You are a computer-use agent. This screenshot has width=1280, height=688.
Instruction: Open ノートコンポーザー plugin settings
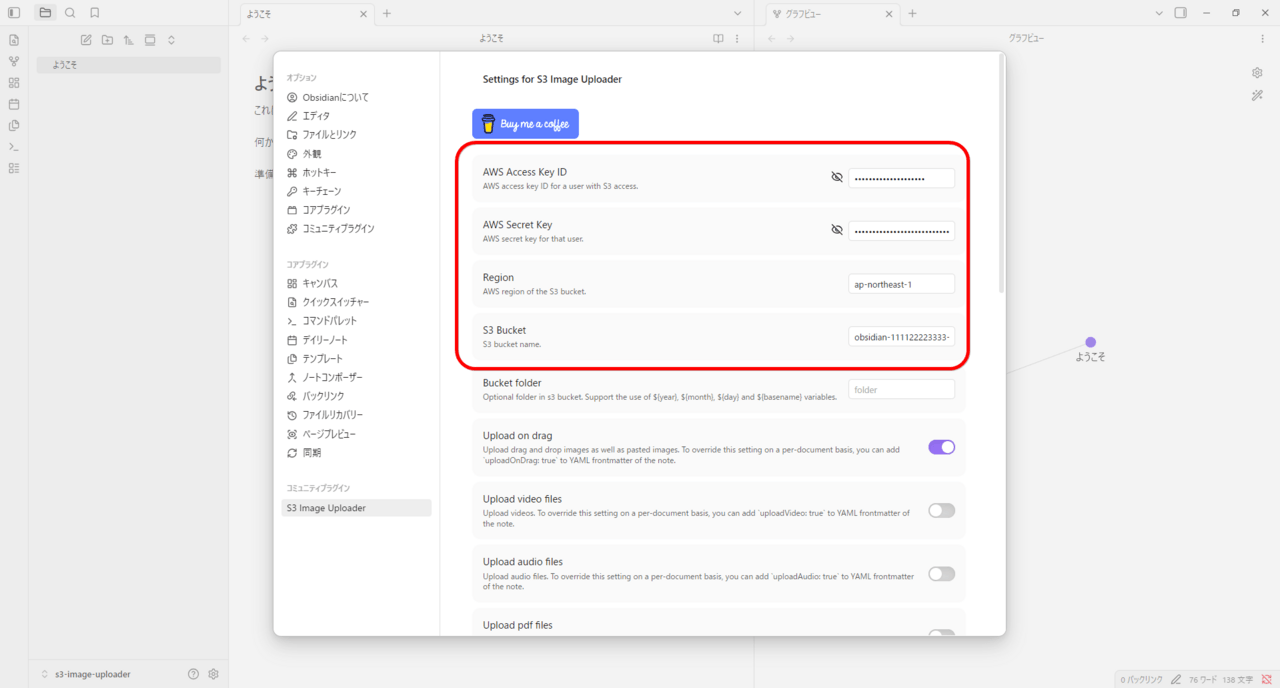pos(356,378)
